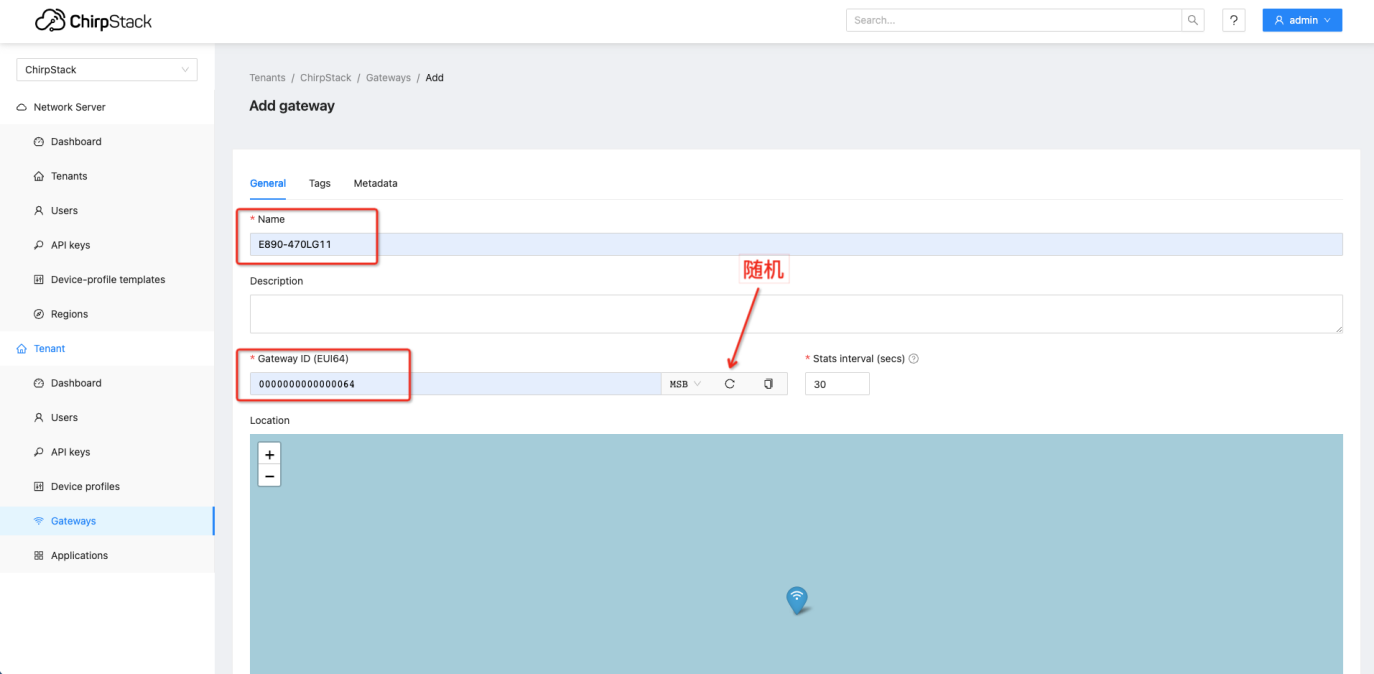Select Tenants in the Network Server menu
The width and height of the screenshot is (1374, 674).
(x=70, y=175)
